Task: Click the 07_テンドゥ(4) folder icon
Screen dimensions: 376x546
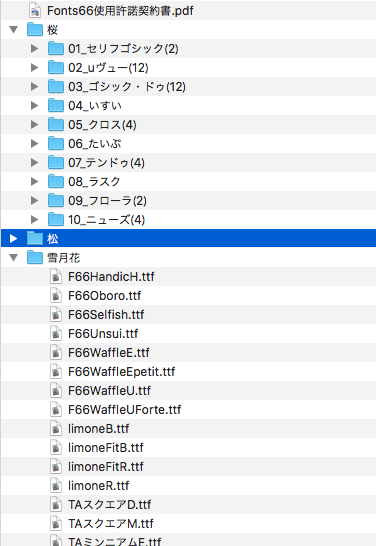Action: pos(56,162)
